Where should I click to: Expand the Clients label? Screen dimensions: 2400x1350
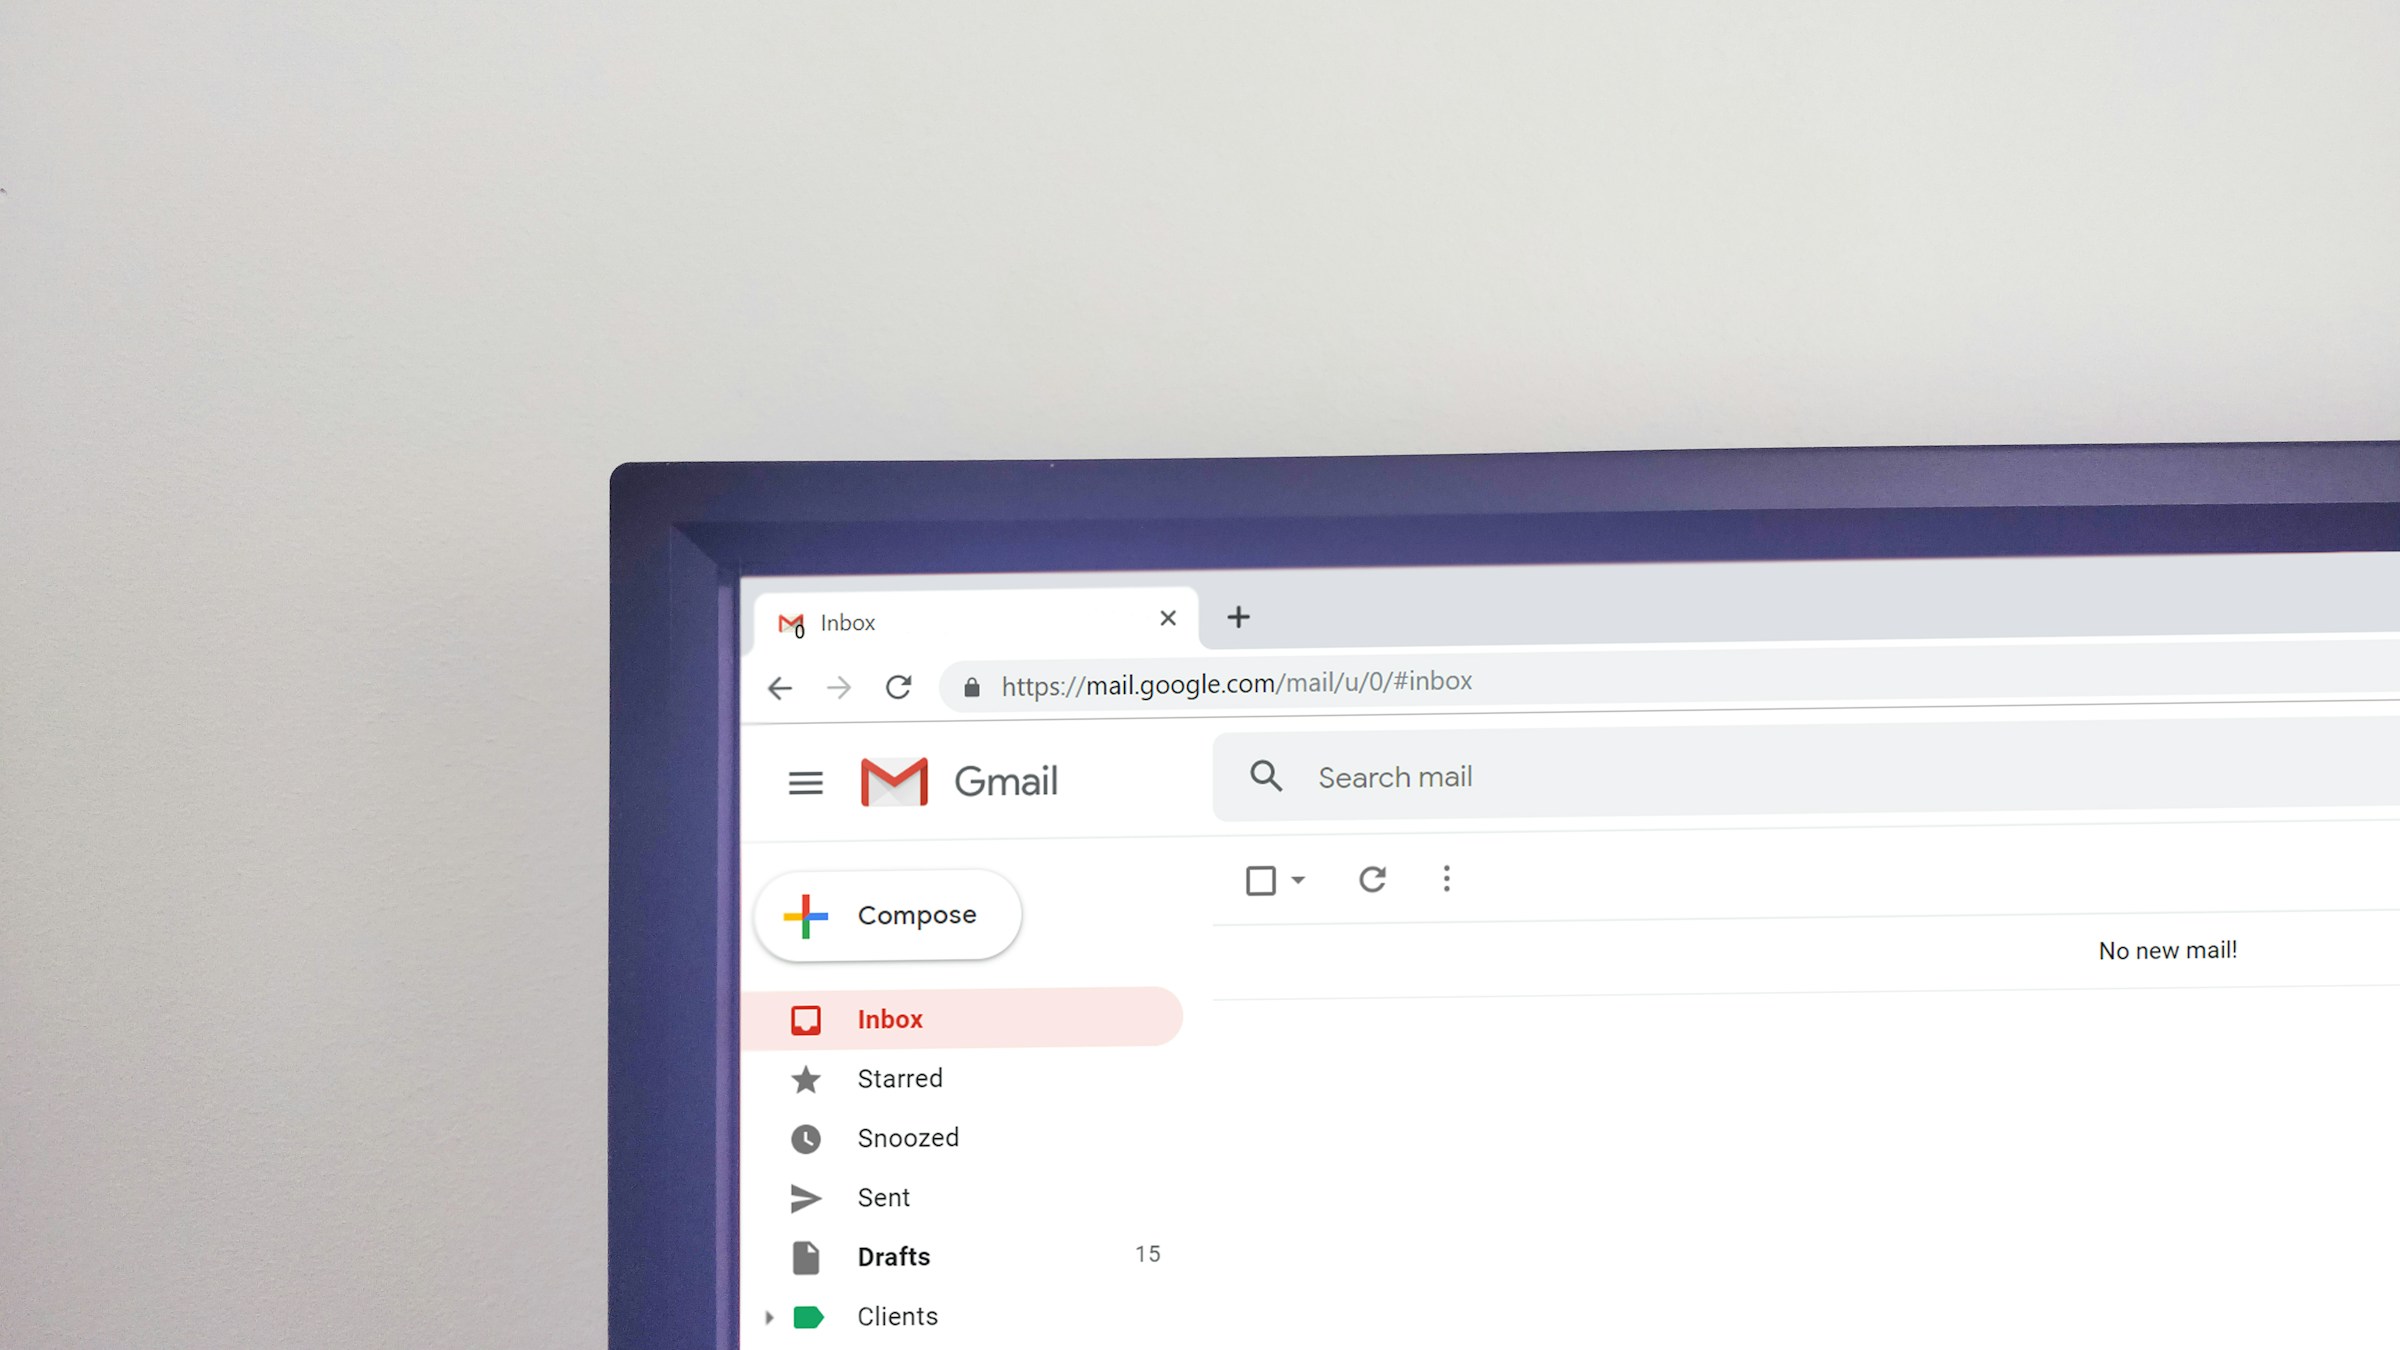[x=770, y=1317]
